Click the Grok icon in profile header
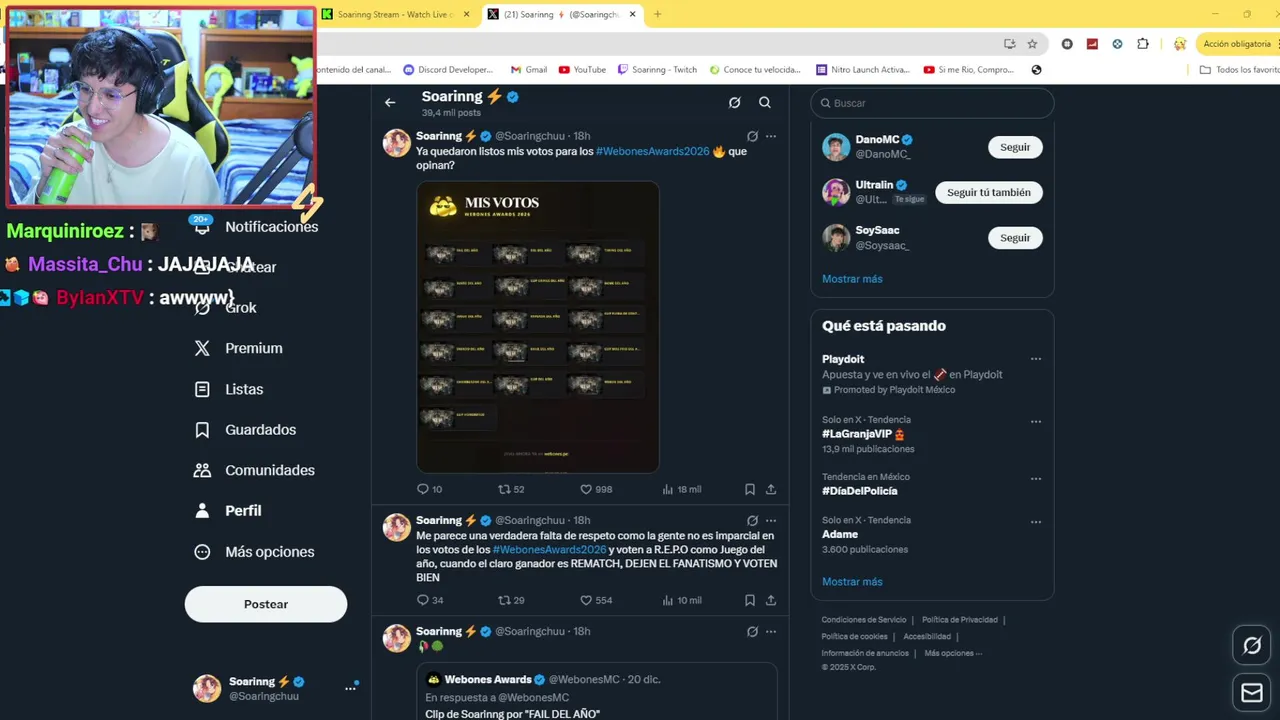1280x720 pixels. pyautogui.click(x=734, y=102)
